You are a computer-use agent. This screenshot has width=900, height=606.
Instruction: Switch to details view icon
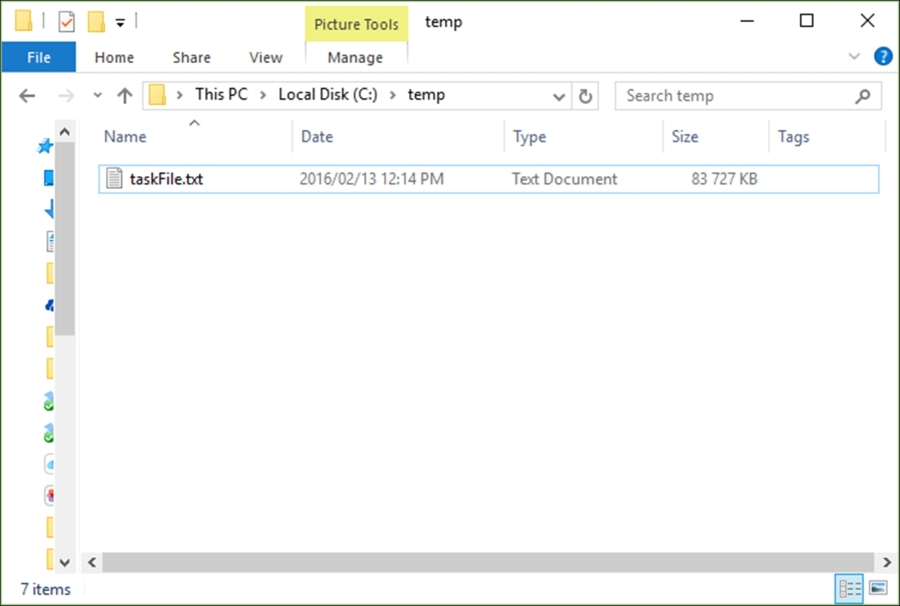(849, 588)
